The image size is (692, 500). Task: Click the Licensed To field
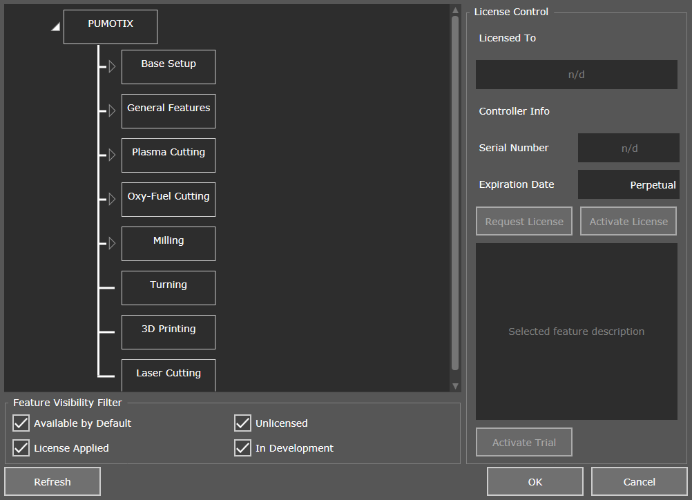(576, 75)
